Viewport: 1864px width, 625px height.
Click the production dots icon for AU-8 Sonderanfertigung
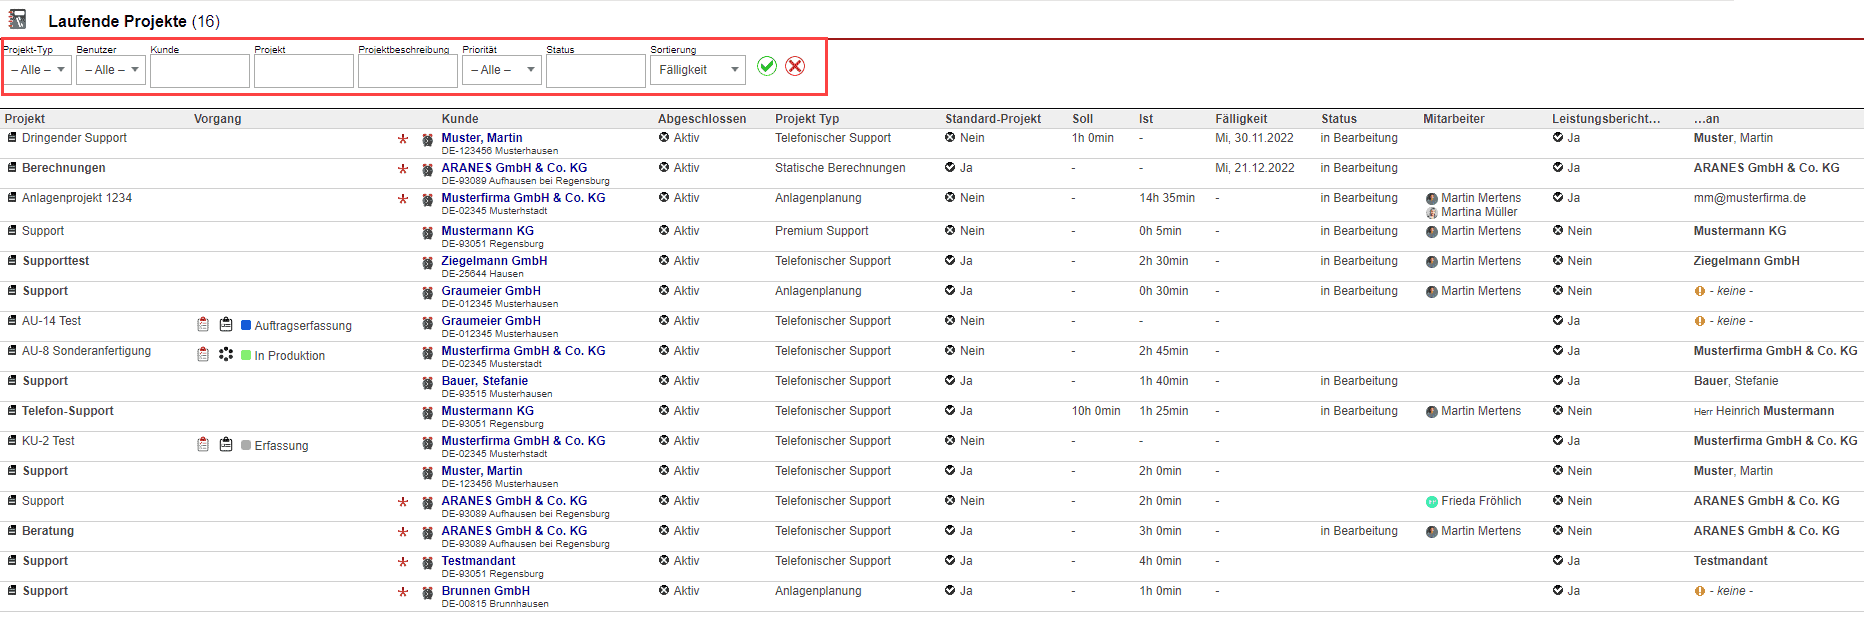[x=226, y=355]
